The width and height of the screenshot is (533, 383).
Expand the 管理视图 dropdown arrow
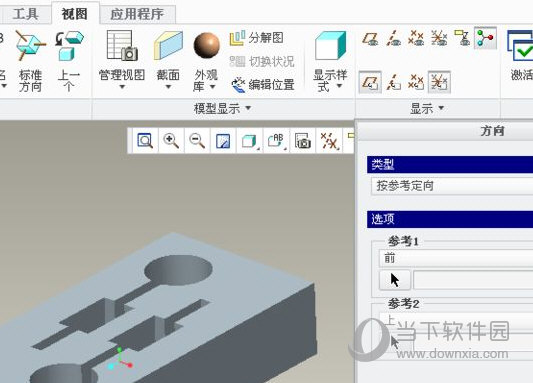[122, 87]
